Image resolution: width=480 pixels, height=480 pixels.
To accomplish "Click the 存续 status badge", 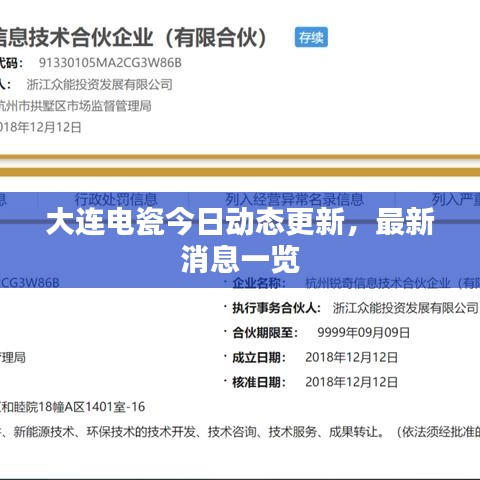I will [311, 37].
